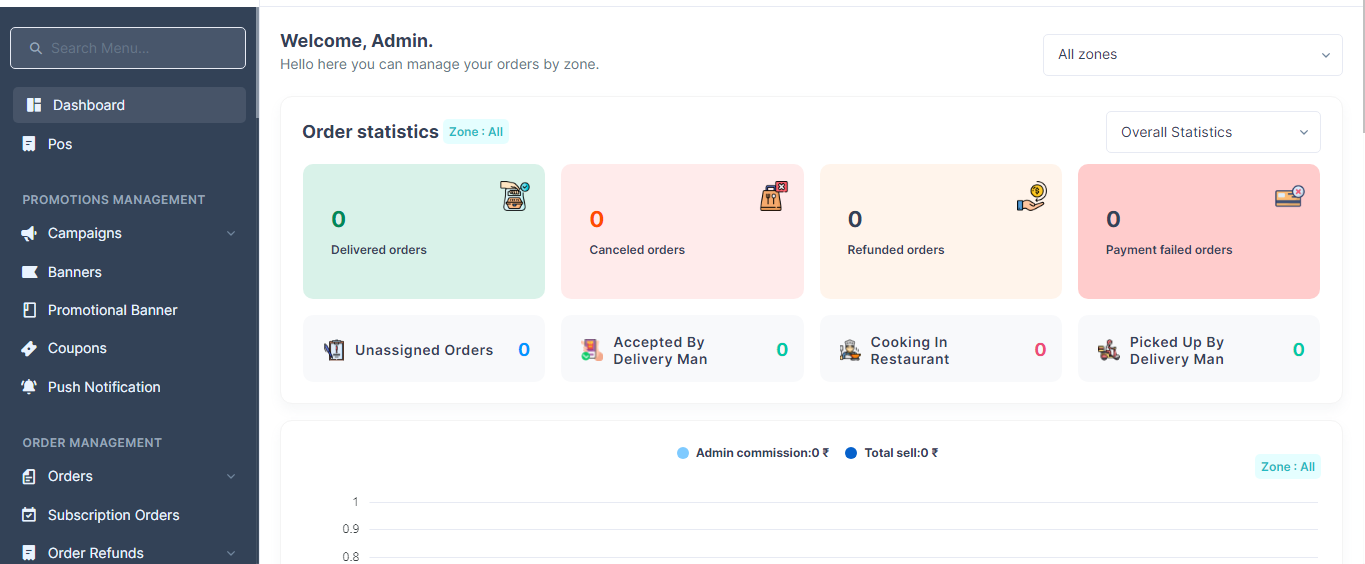Expand the Orders submenu chevron

pos(231,477)
